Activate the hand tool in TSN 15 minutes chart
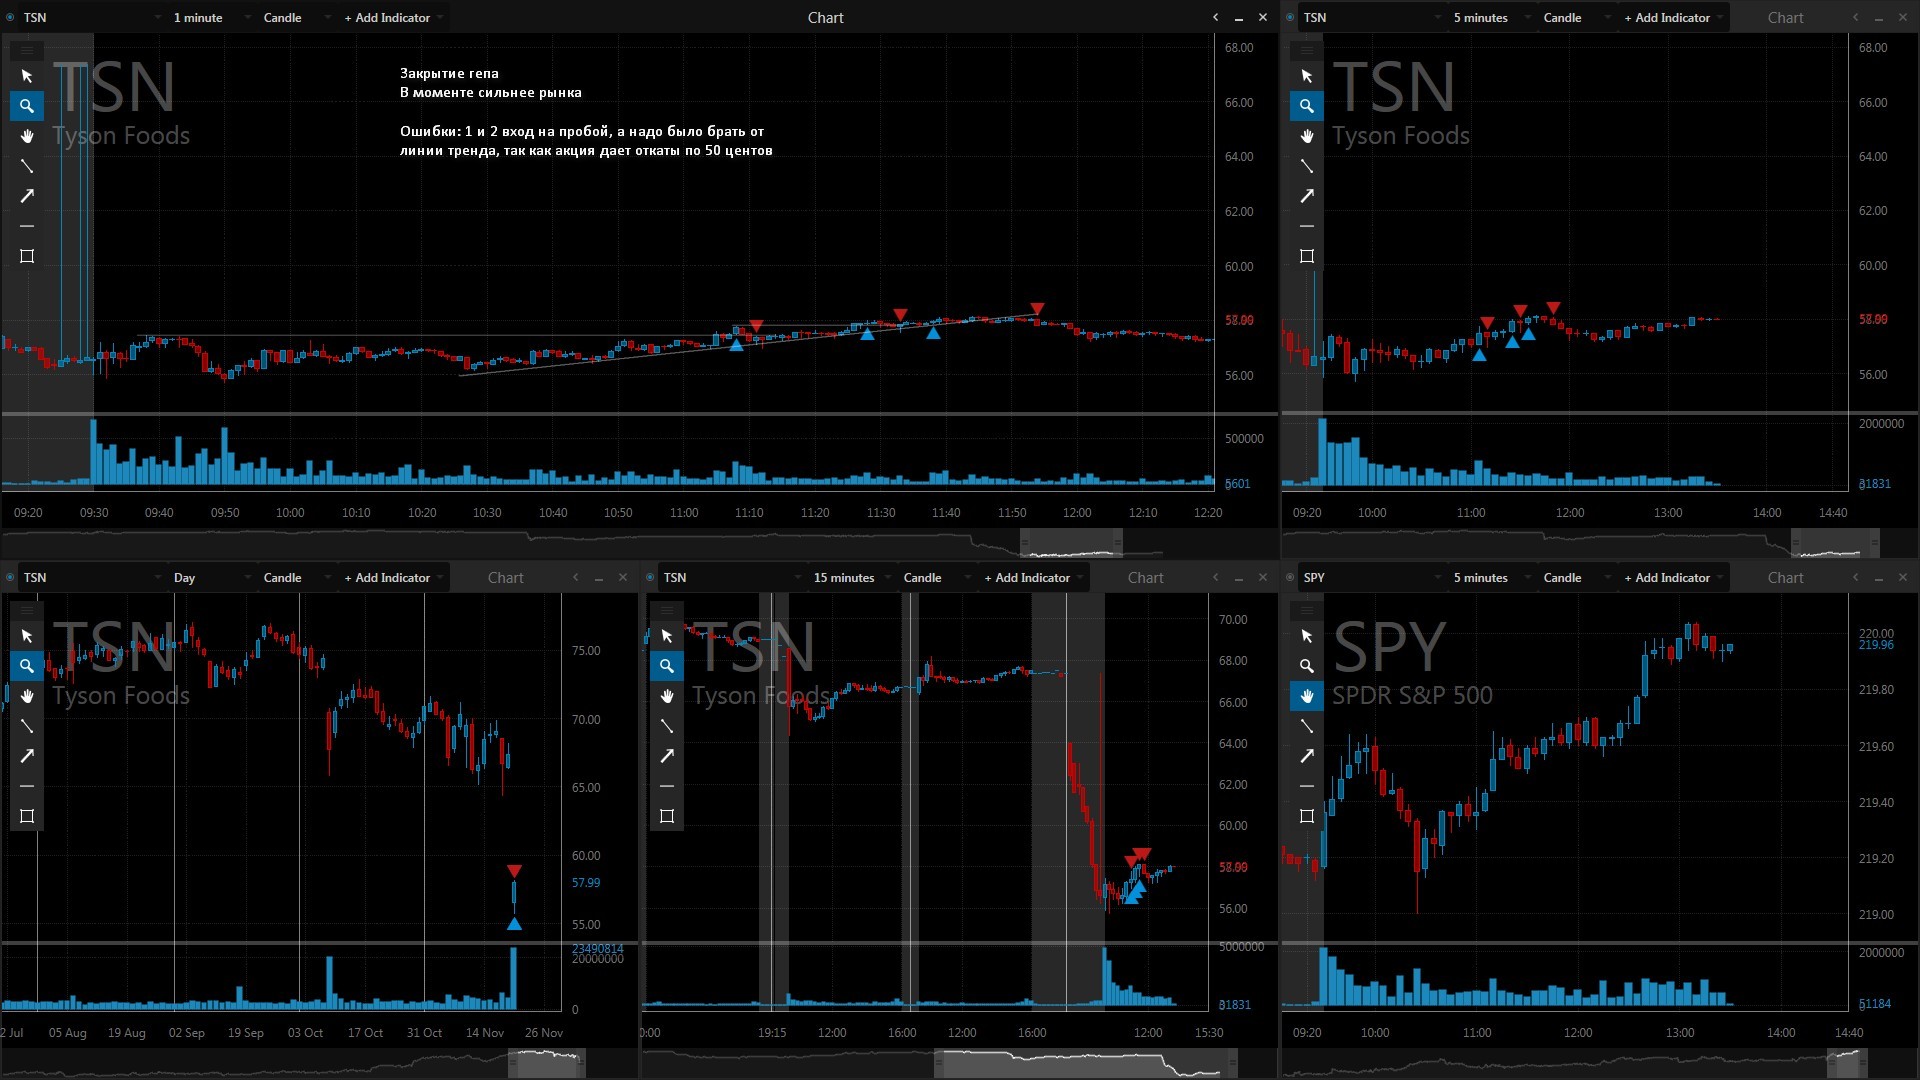Screen dimensions: 1920x1080 point(667,696)
